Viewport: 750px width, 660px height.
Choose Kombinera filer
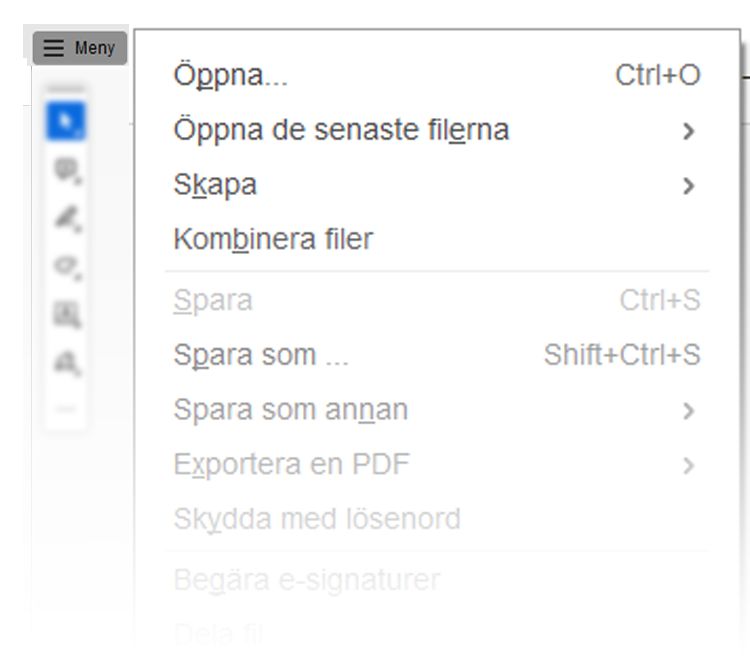(273, 240)
